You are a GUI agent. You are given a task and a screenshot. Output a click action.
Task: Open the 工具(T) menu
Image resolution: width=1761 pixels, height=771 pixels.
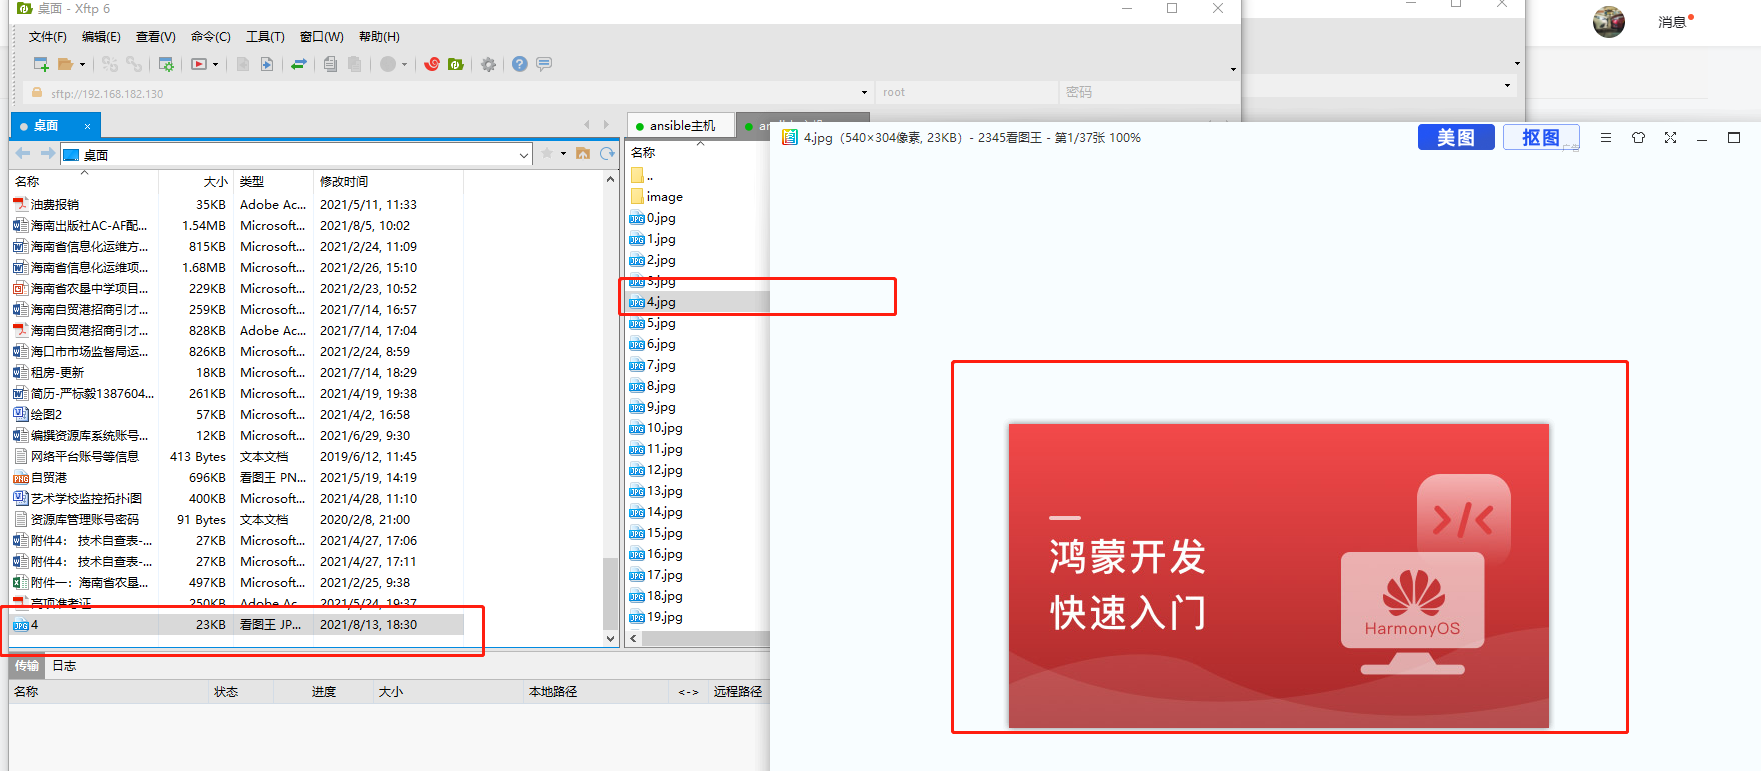265,37
